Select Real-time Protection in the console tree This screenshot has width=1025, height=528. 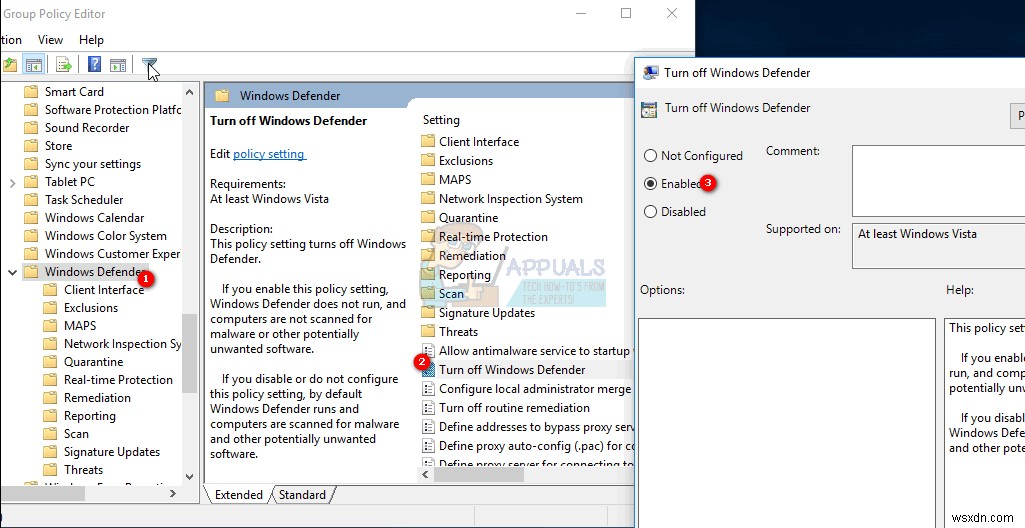(118, 380)
